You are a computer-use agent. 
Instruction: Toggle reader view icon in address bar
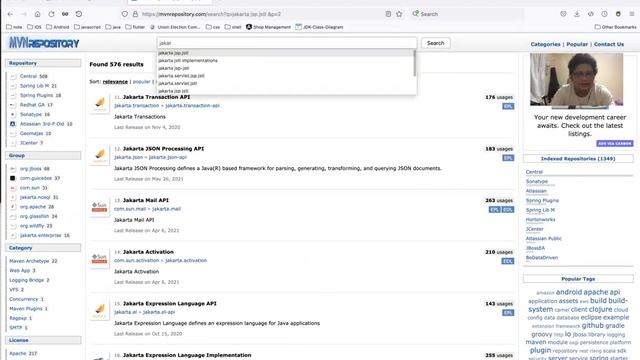pos(388,14)
